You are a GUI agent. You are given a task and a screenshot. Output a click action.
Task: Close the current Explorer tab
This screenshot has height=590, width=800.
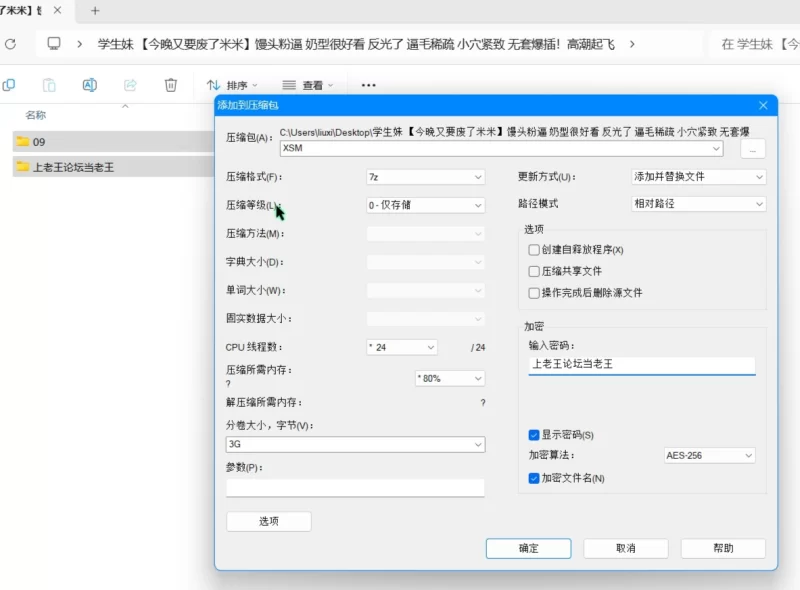click(58, 10)
